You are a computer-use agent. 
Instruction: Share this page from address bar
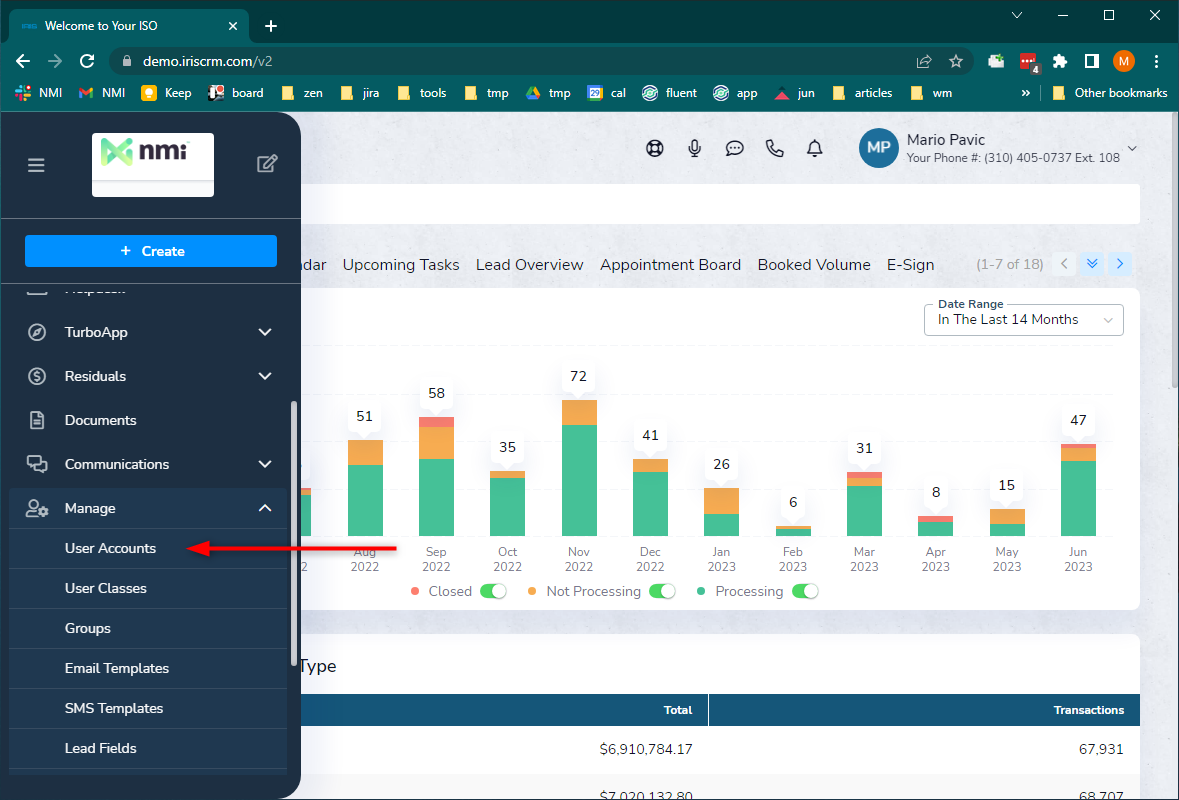pos(924,61)
